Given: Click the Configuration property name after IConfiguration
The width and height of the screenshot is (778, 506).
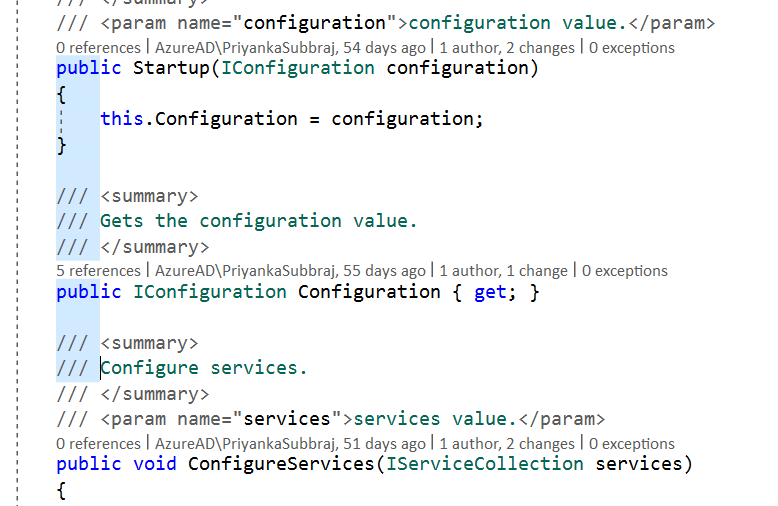Looking at the screenshot, I should (369, 292).
